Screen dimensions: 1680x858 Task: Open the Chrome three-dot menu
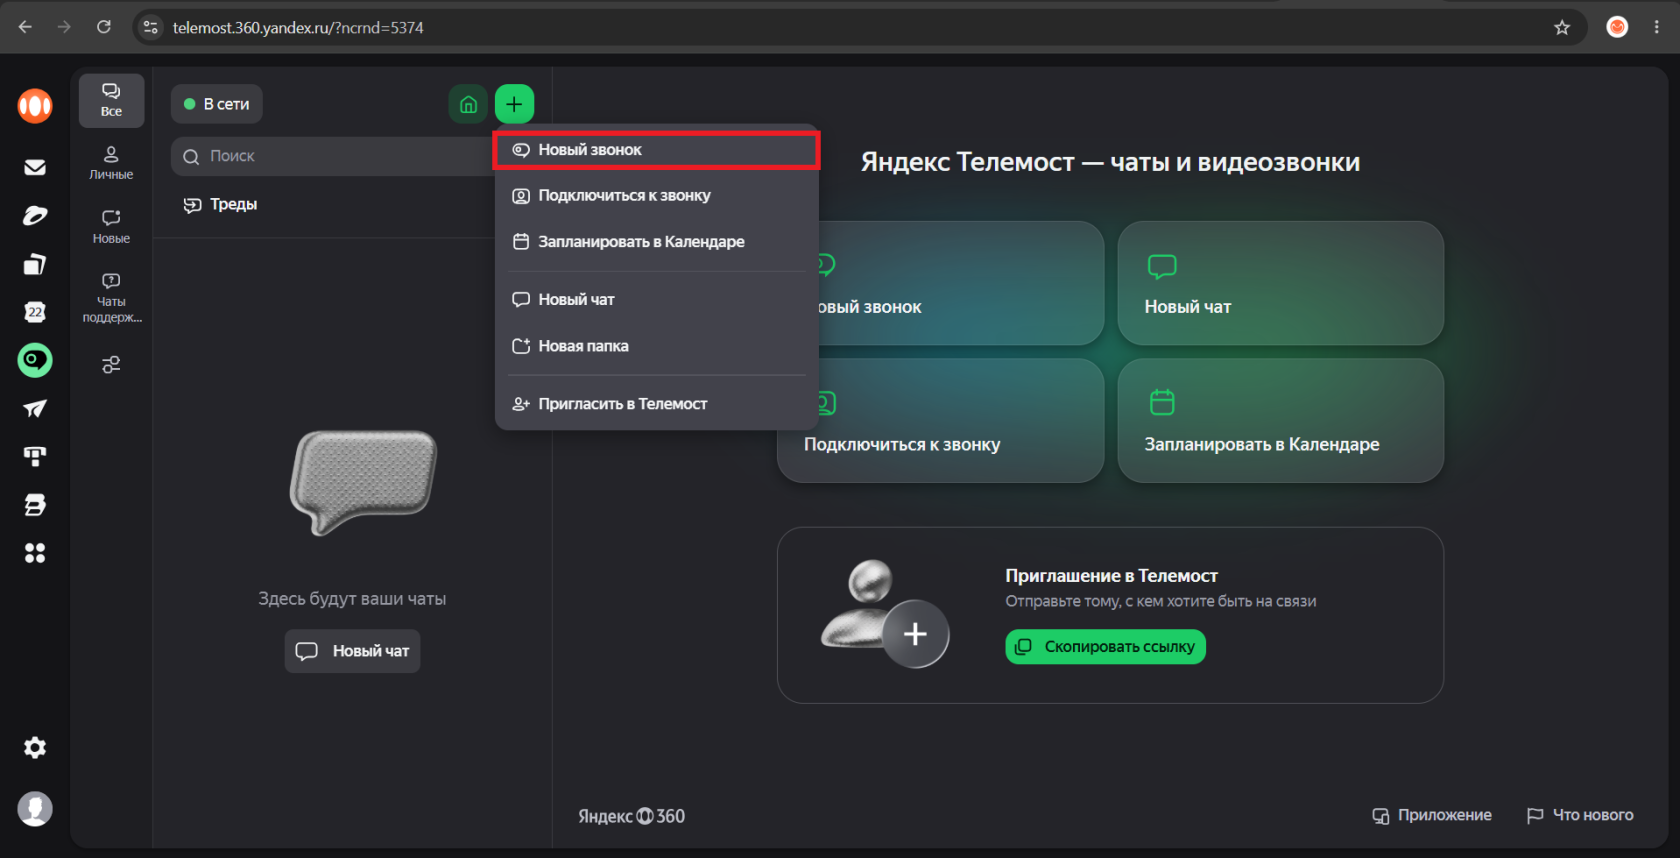pyautogui.click(x=1657, y=28)
